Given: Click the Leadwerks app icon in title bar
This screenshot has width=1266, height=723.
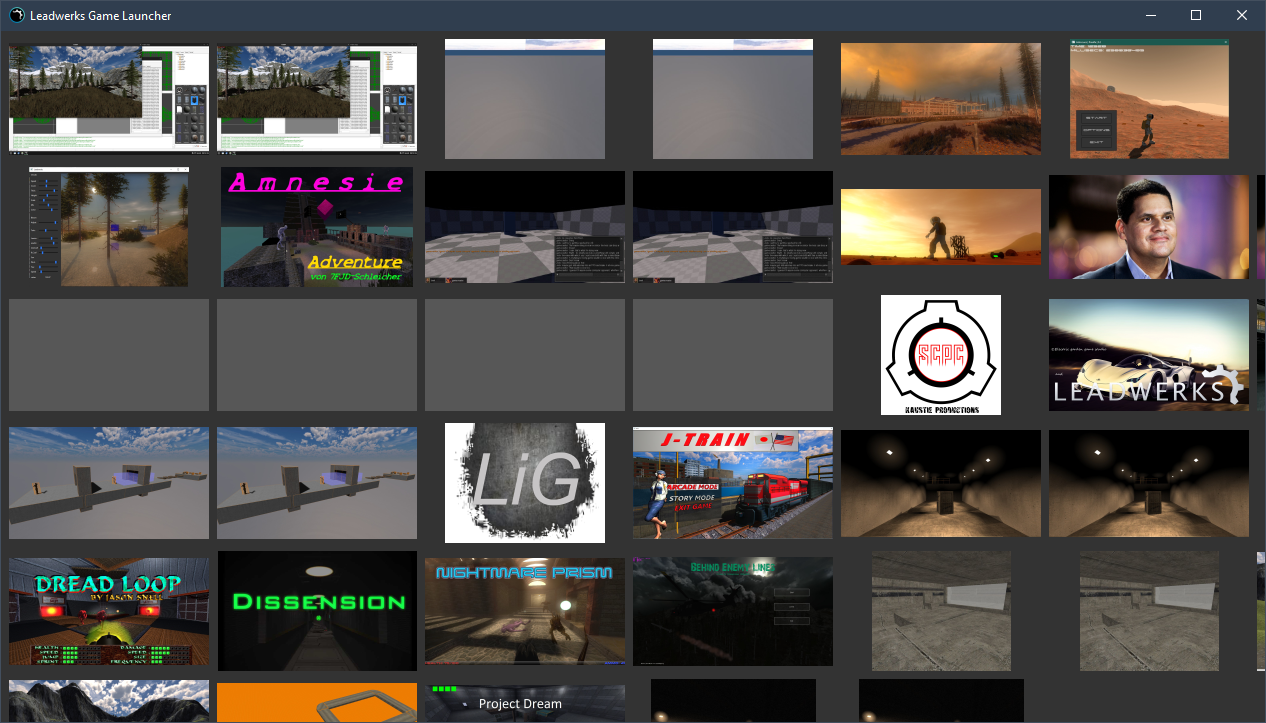Looking at the screenshot, I should click(17, 15).
